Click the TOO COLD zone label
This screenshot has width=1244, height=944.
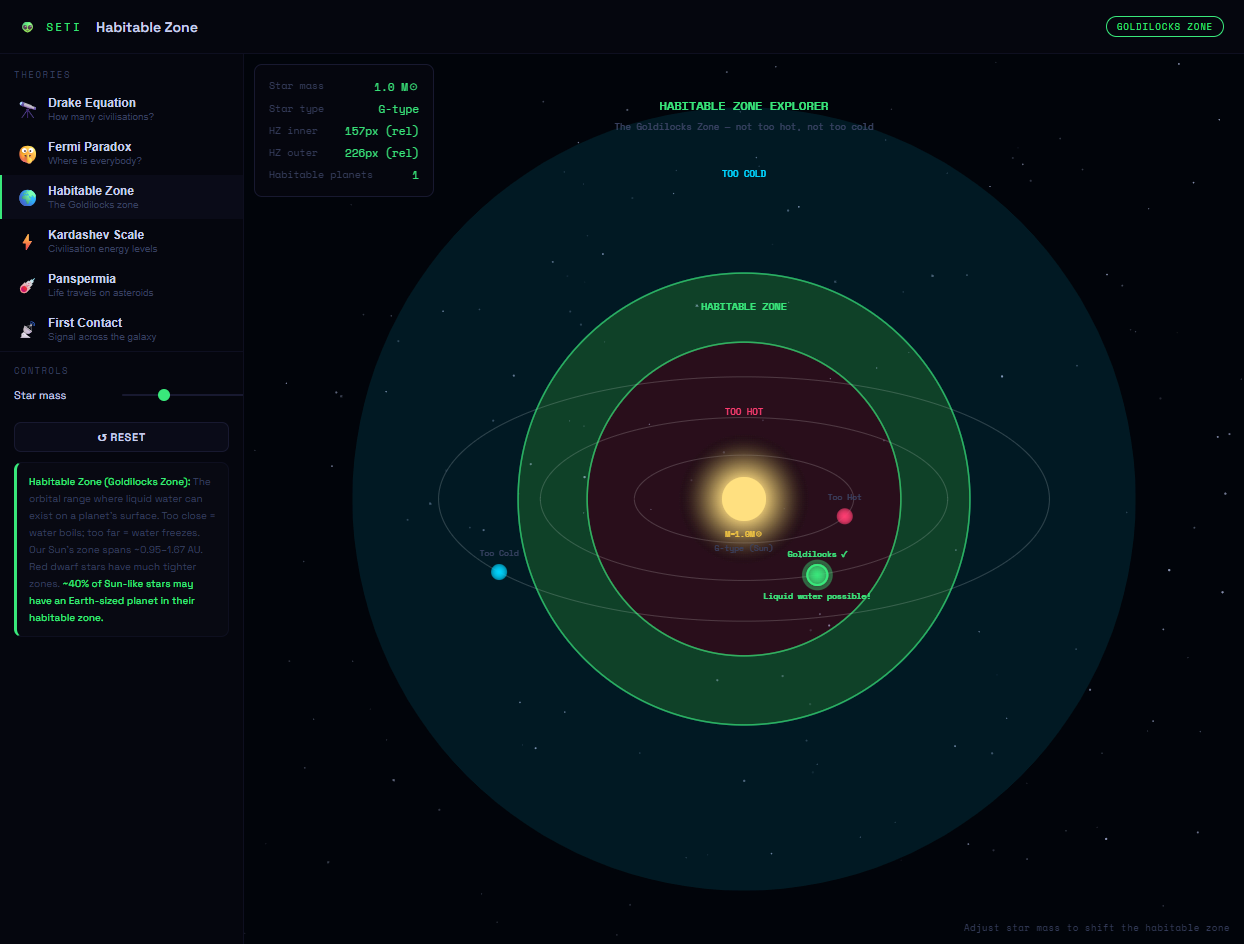744,174
